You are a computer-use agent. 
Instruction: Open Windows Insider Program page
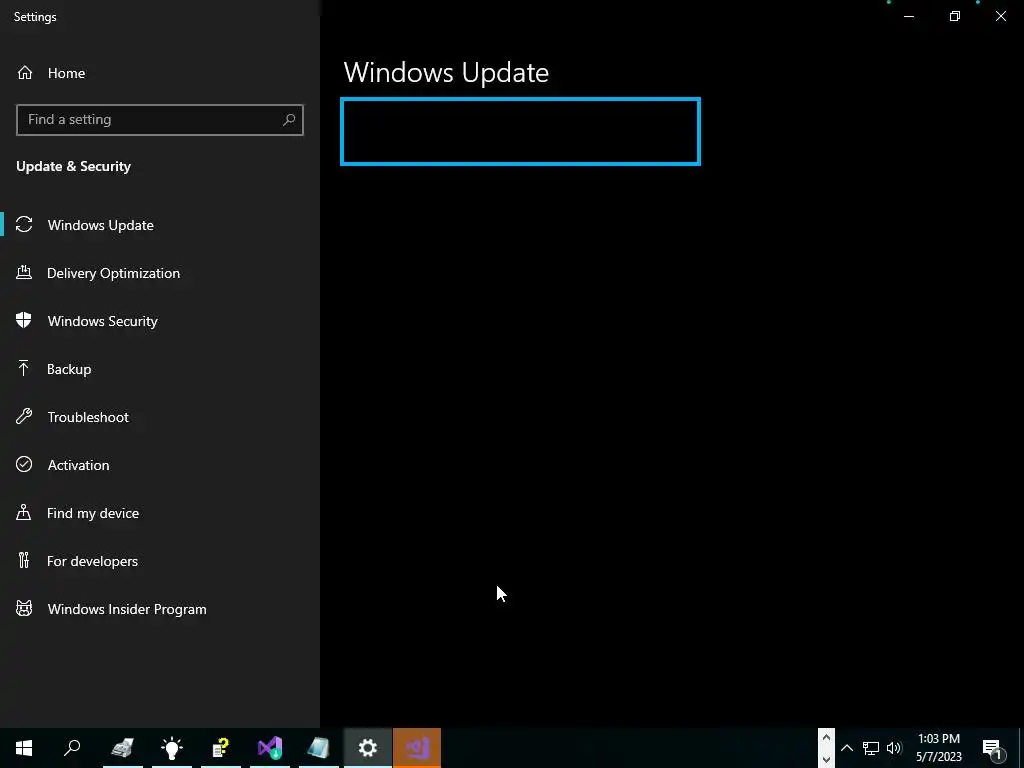pyautogui.click(x=160, y=609)
